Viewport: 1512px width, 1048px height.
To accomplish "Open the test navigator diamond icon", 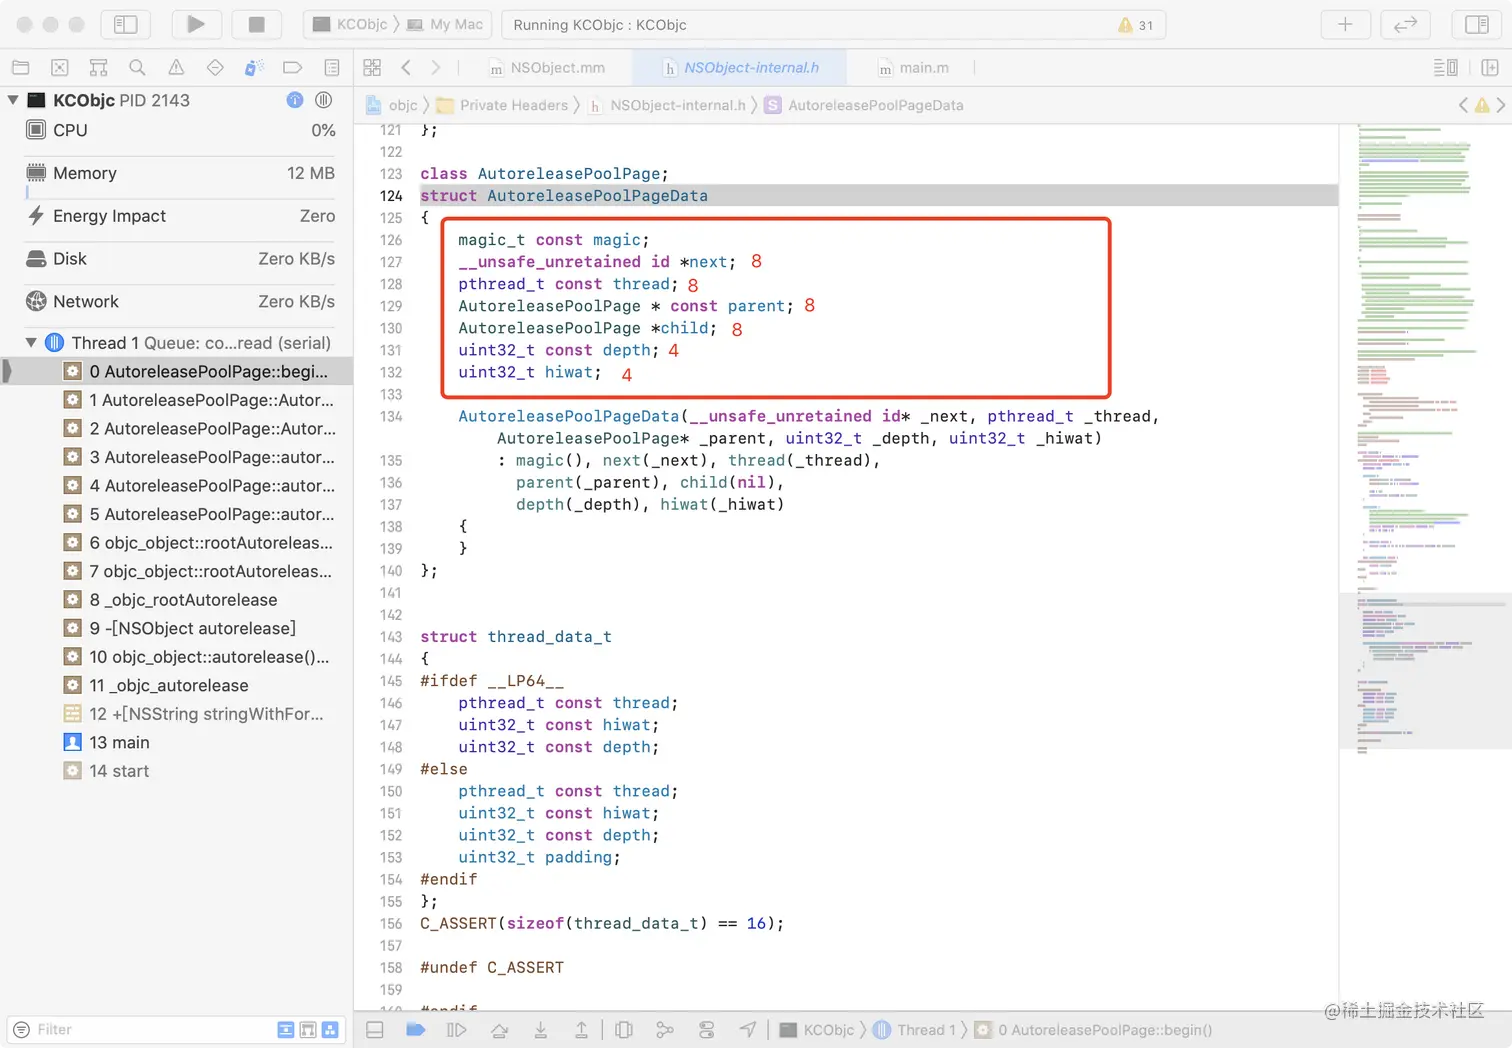I will point(215,67).
